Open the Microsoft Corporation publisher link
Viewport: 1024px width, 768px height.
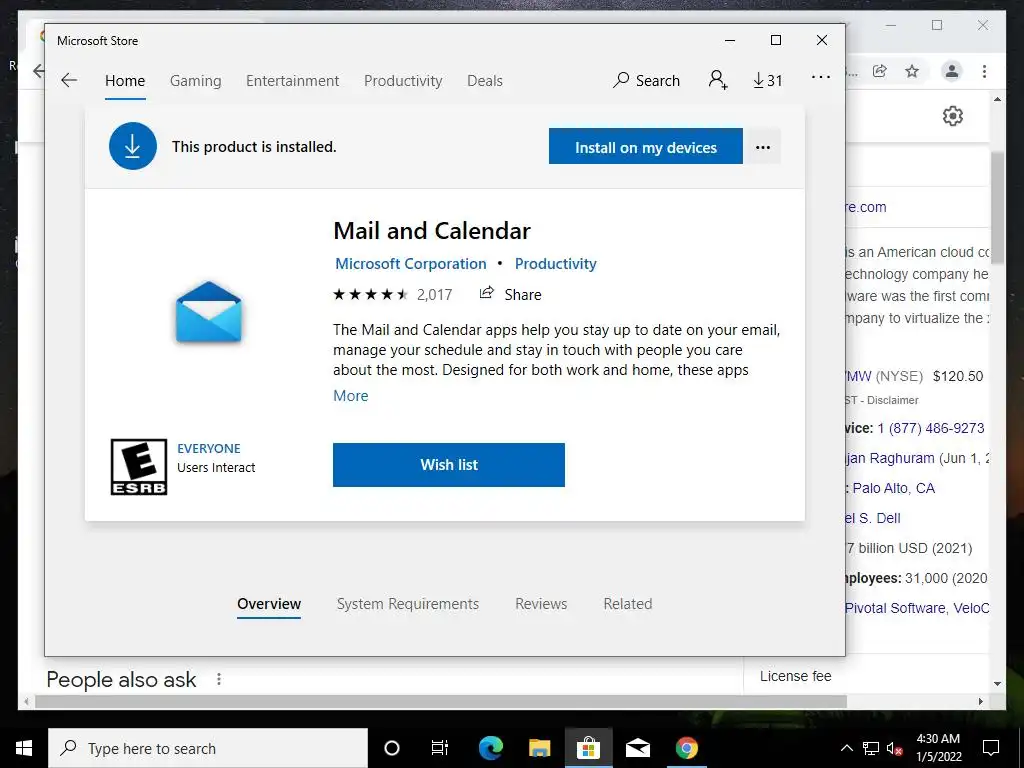[411, 264]
